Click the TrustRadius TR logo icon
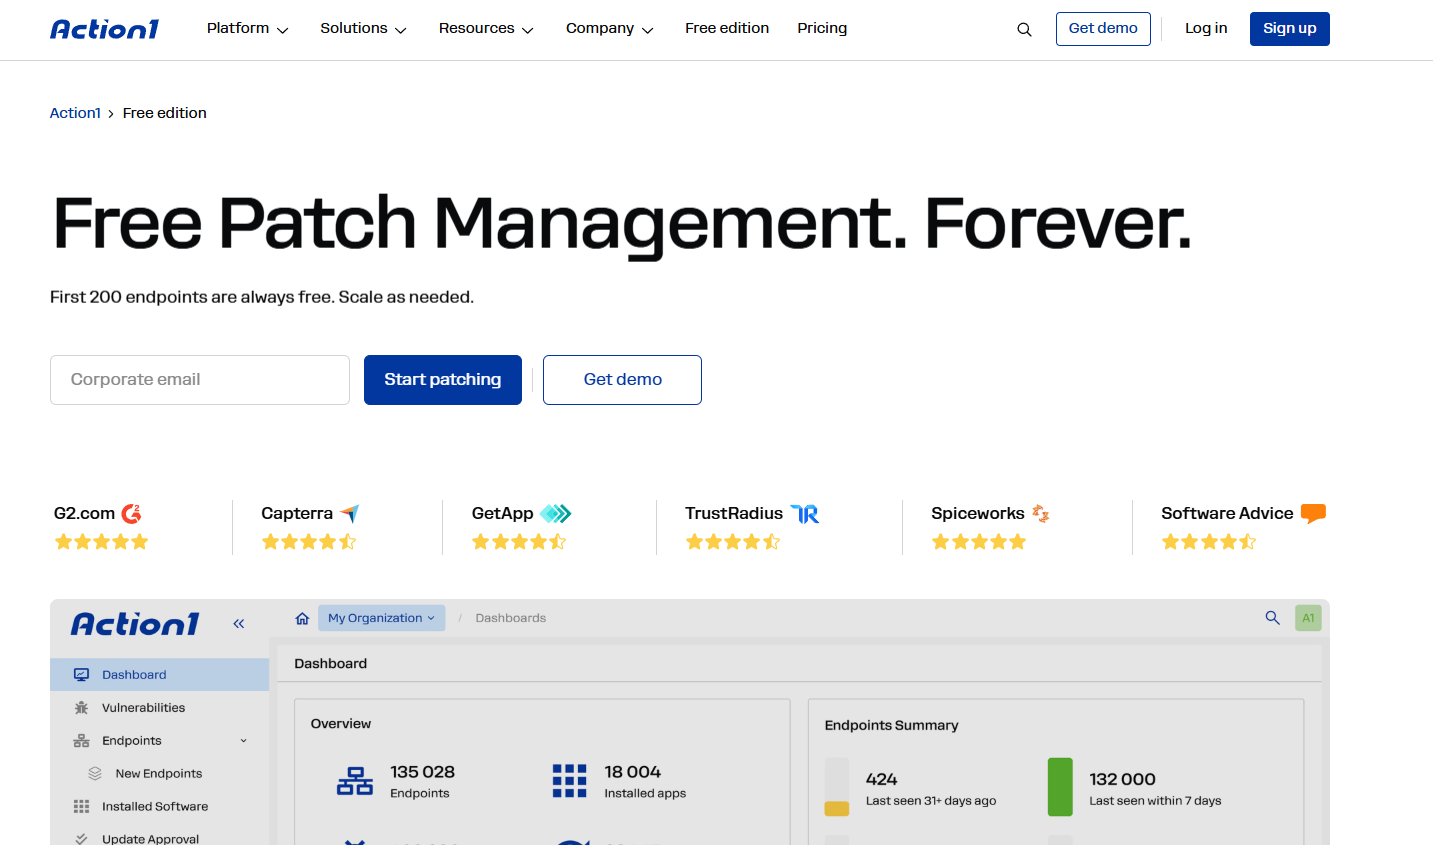Viewport: 1433px width, 845px height. point(804,514)
